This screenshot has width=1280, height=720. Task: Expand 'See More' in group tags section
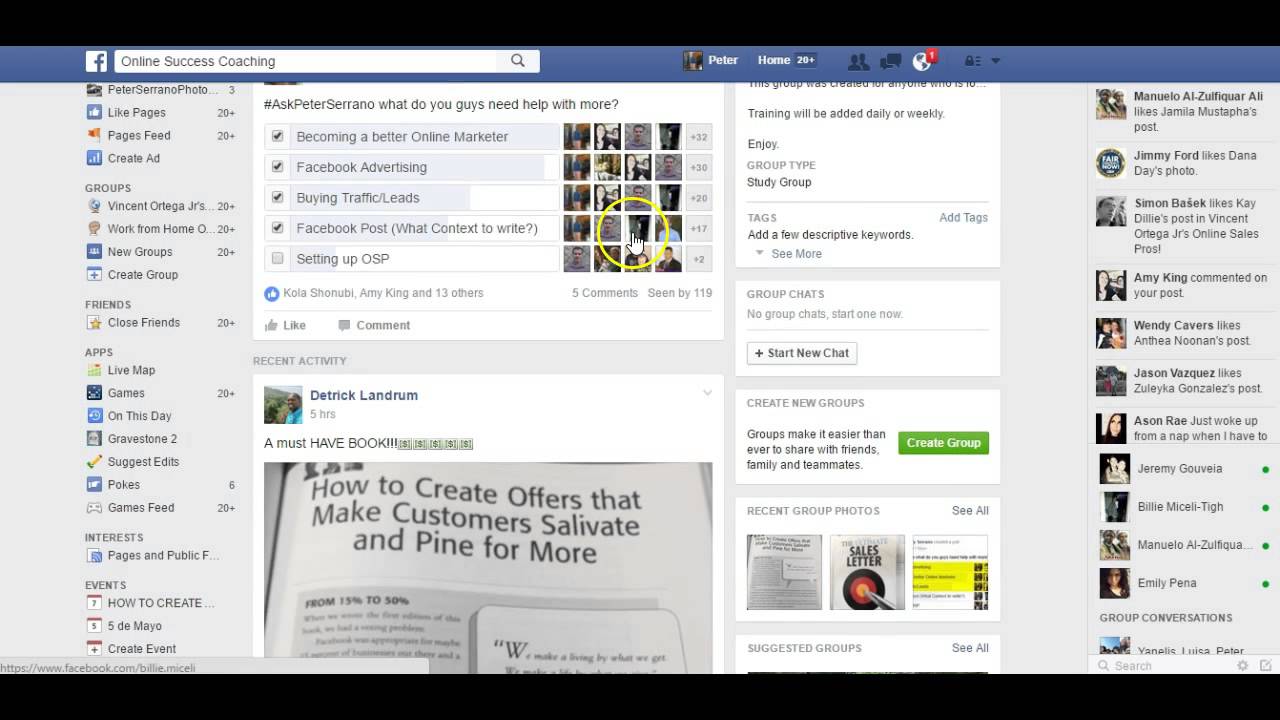796,254
